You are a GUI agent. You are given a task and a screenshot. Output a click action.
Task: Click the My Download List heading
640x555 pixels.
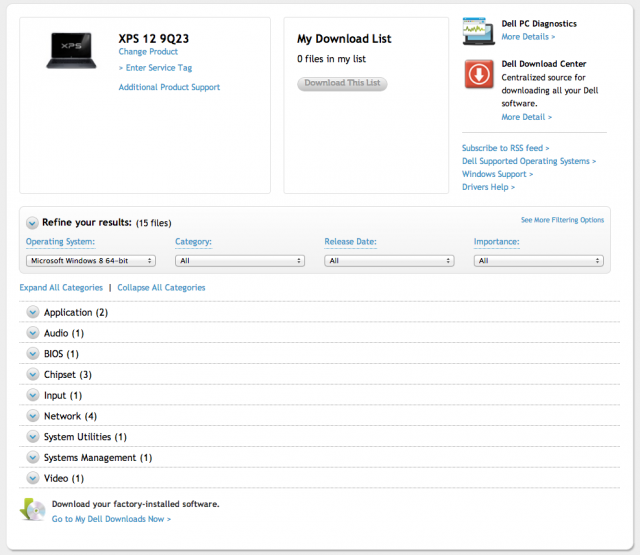pyautogui.click(x=344, y=39)
